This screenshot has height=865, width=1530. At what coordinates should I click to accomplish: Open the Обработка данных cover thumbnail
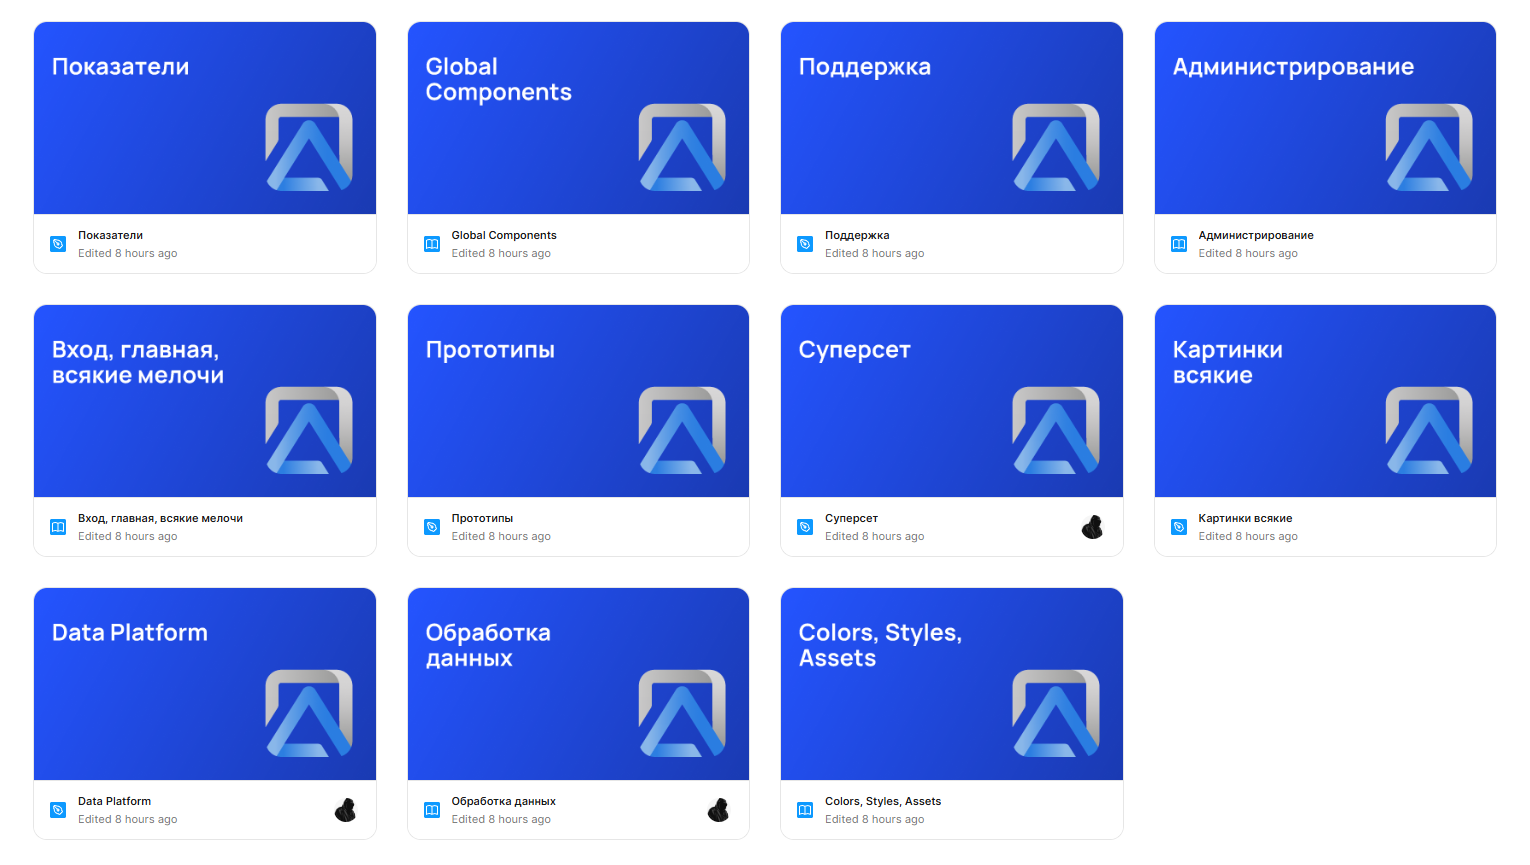578,684
